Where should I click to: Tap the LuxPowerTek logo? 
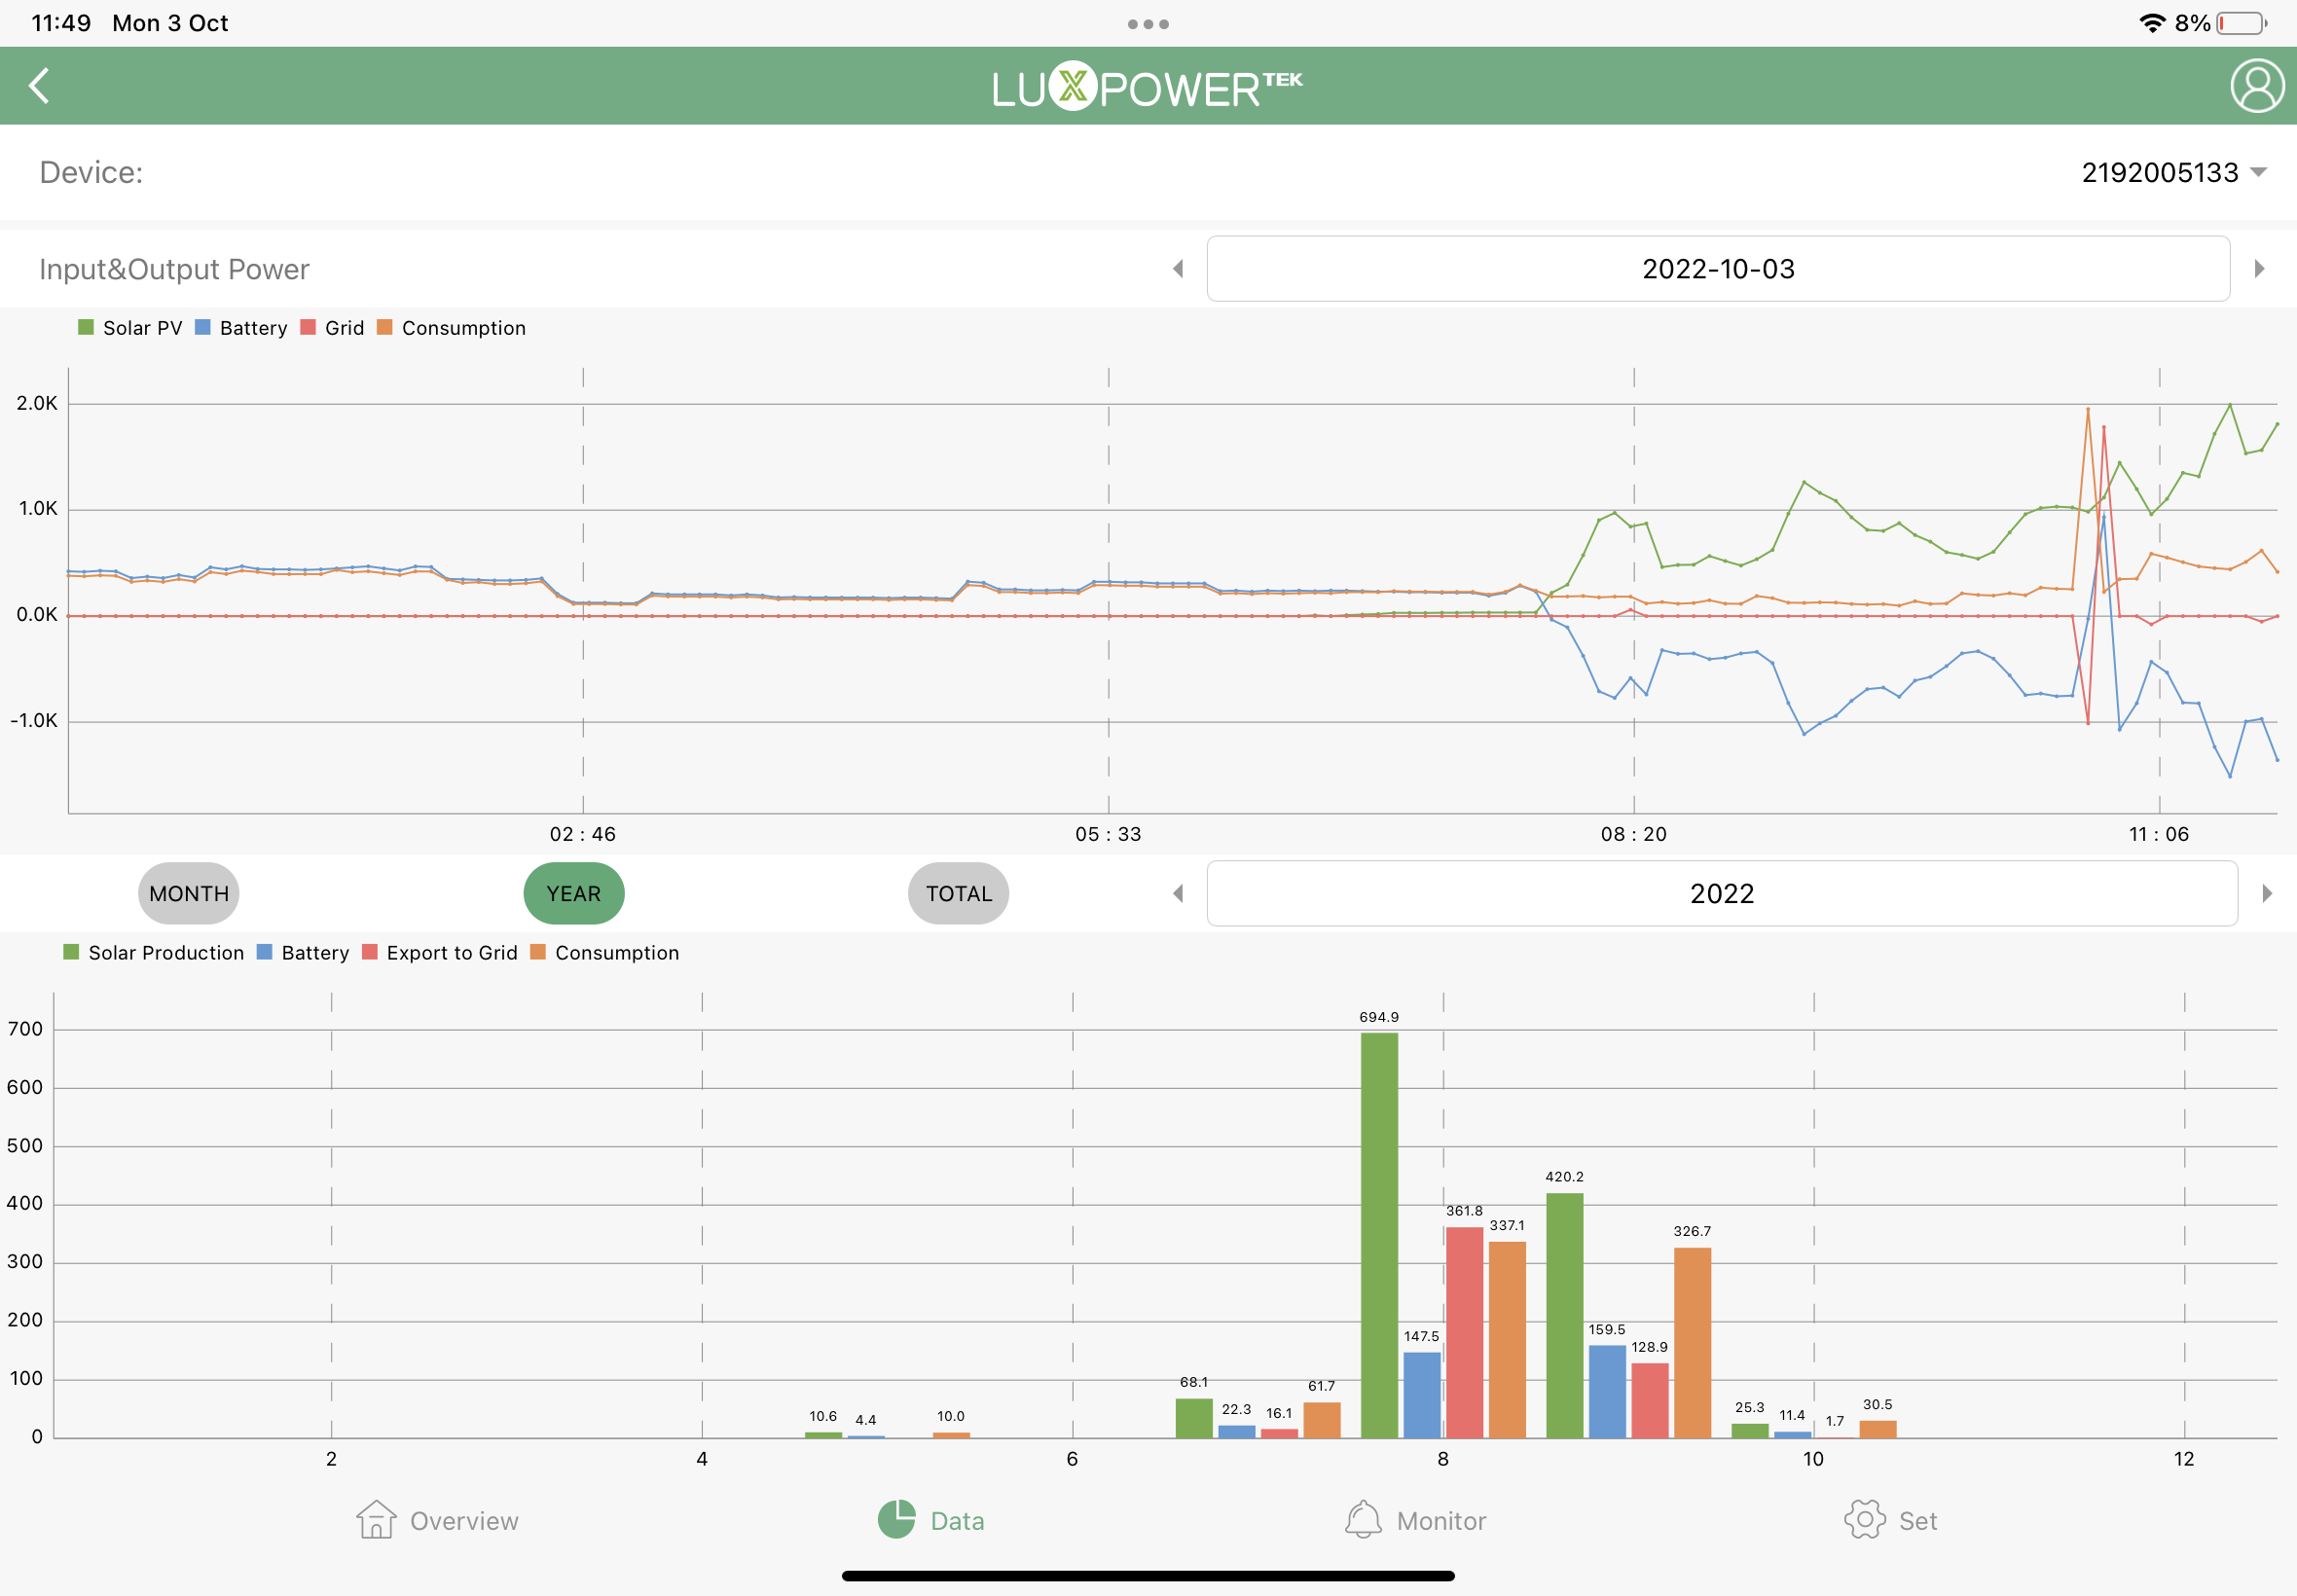[1147, 87]
